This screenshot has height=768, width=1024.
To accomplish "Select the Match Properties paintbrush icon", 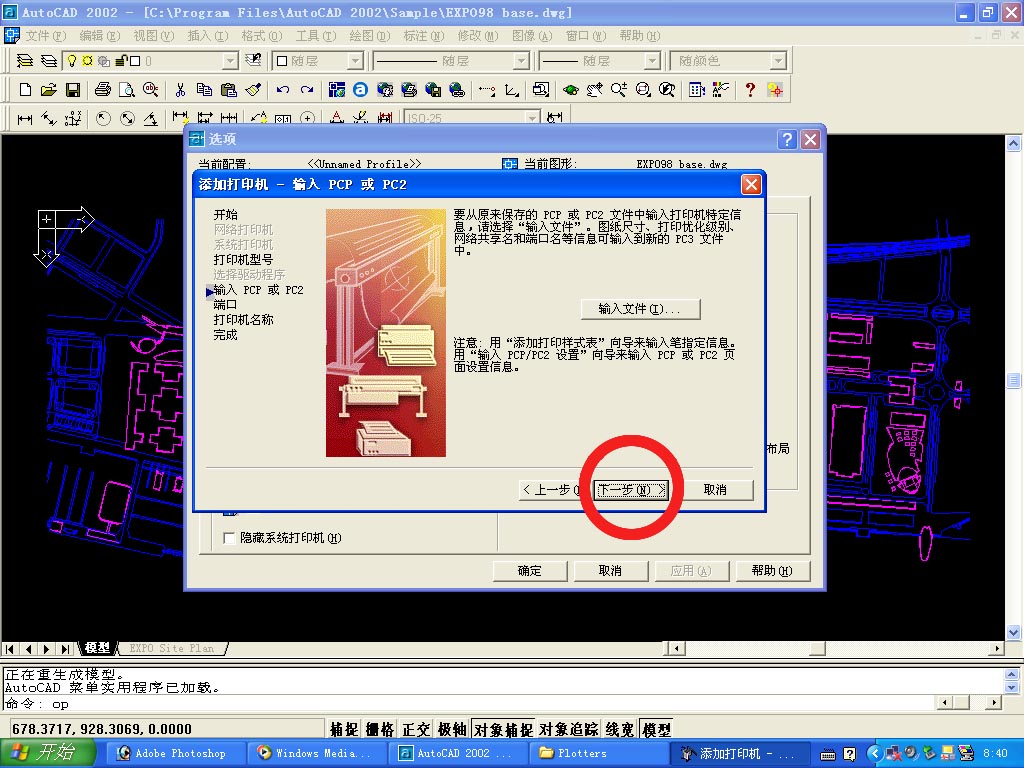I will click(253, 90).
